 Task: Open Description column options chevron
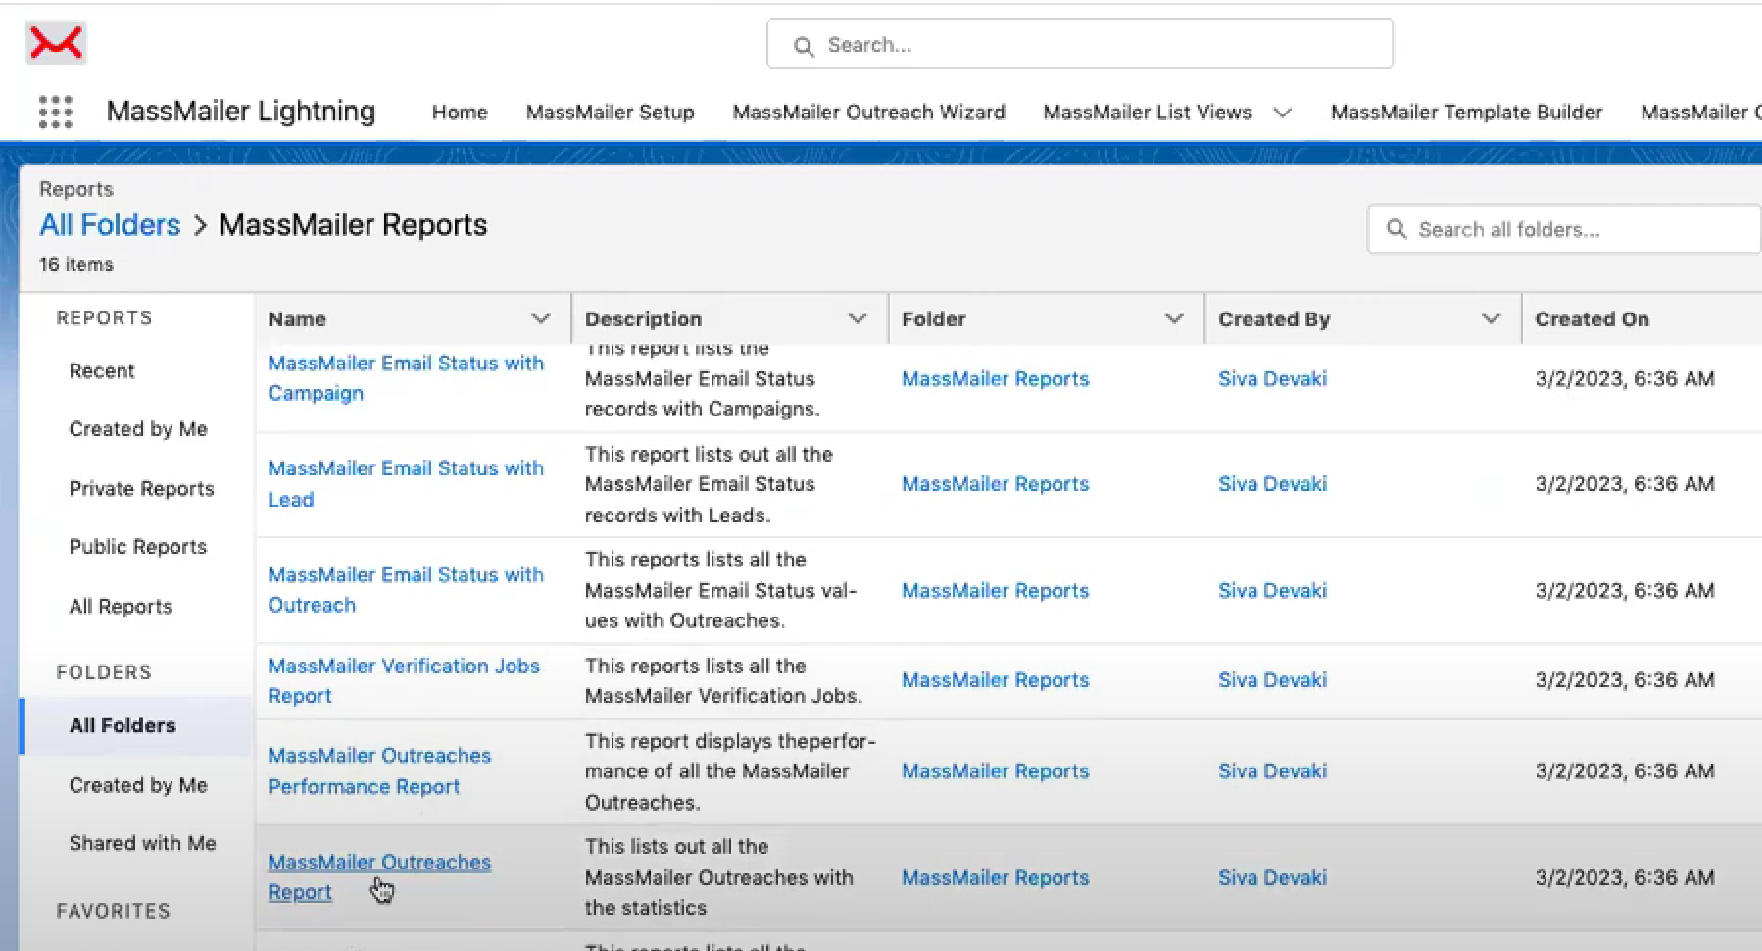pyautogui.click(x=857, y=318)
